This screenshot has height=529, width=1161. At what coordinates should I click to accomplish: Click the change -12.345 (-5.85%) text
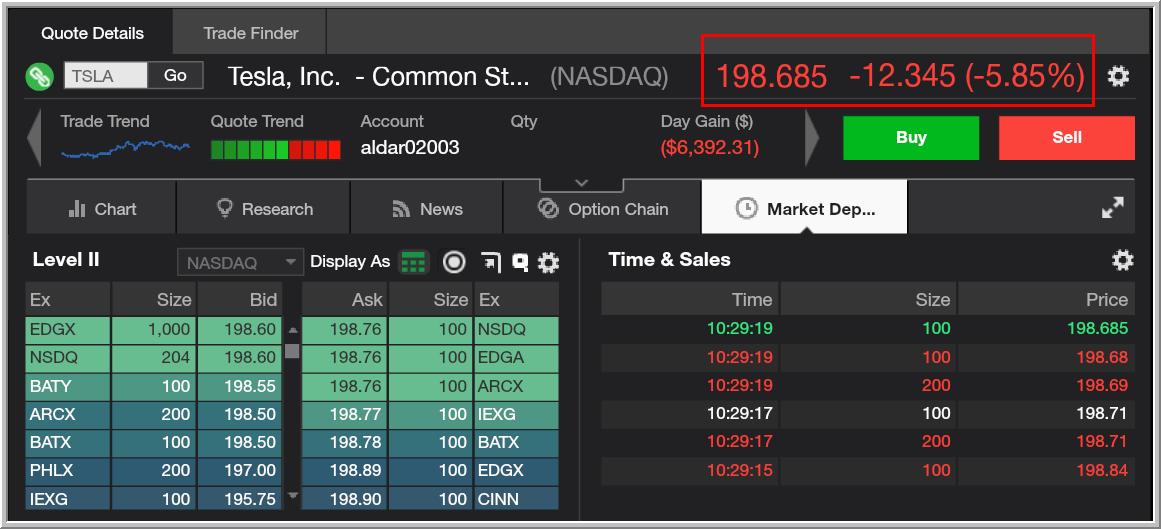point(967,76)
